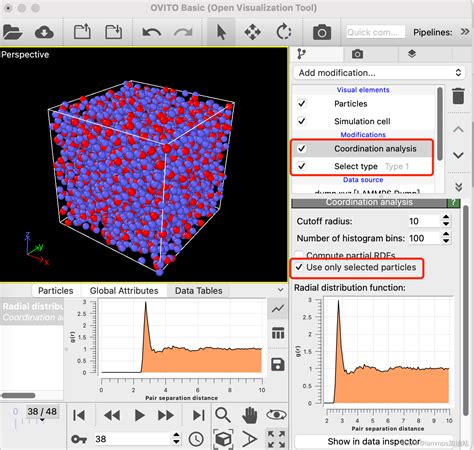
Task: Uncheck Use only selected particles
Action: coord(299,267)
